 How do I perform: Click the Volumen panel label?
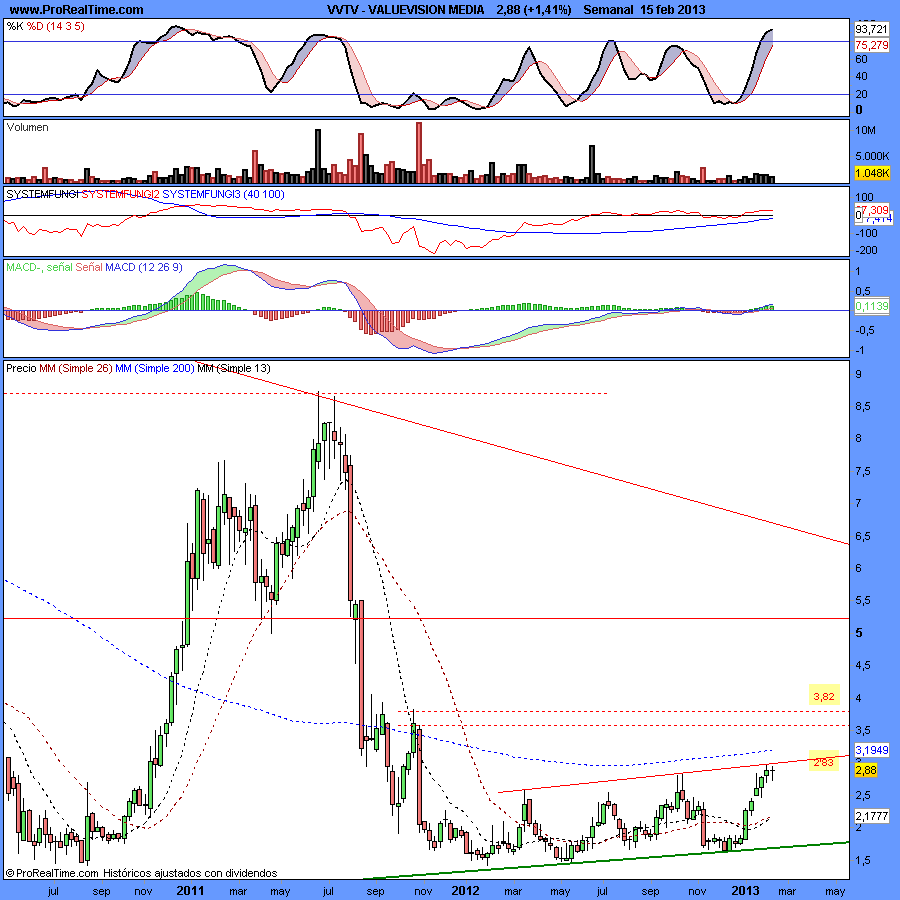(28, 127)
